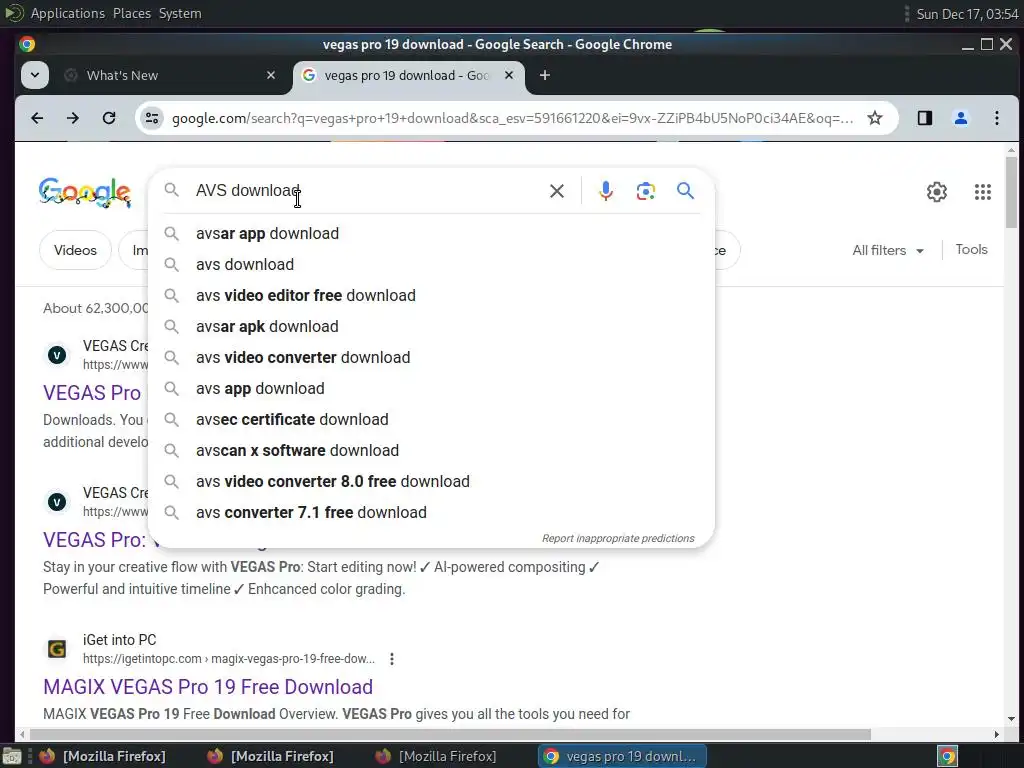Choose suggestion avs download
The image size is (1024, 768).
coord(432,264)
